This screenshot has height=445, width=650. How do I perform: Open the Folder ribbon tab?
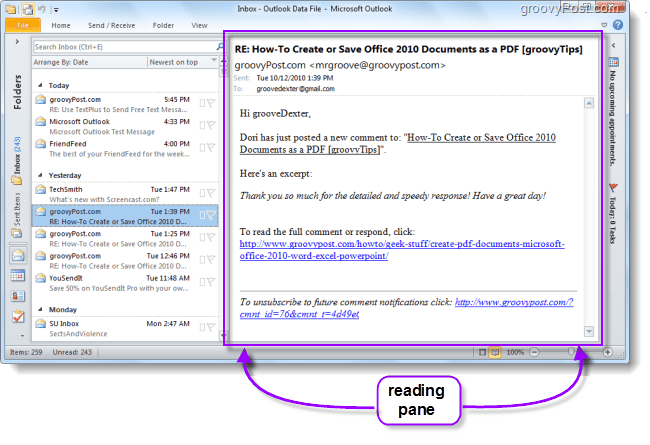[163, 25]
